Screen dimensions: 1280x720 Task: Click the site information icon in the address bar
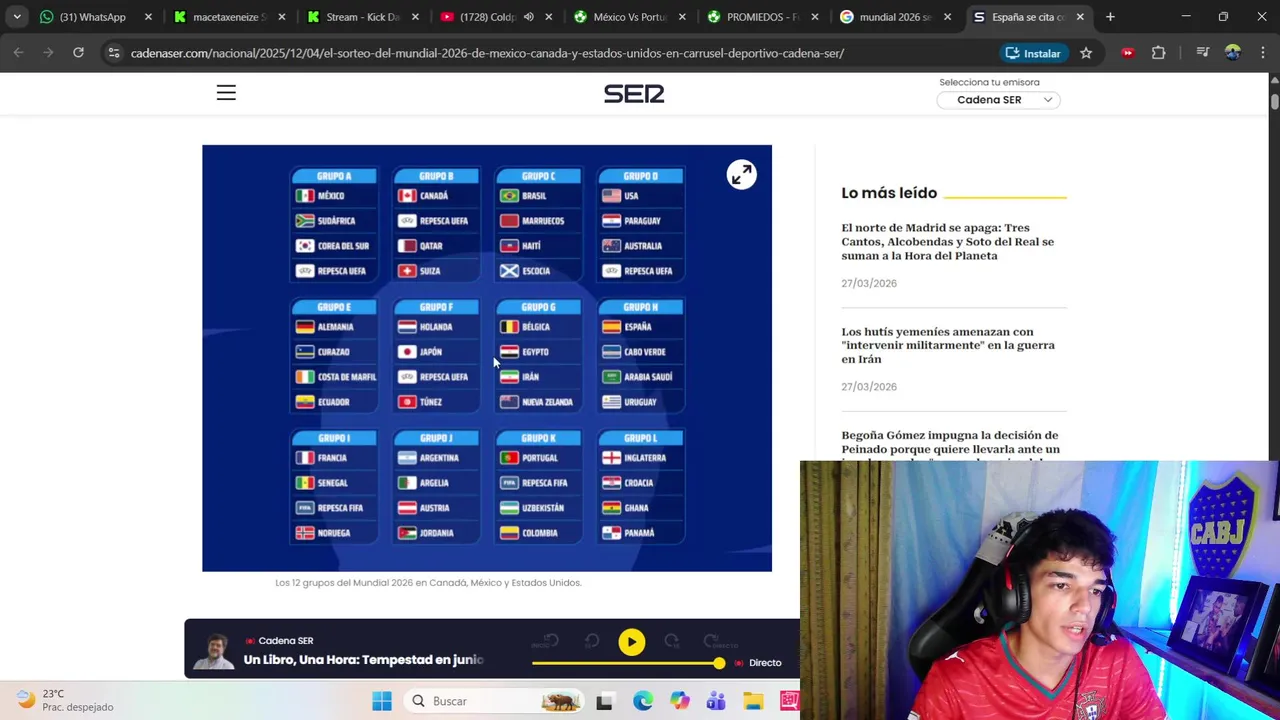coord(113,53)
